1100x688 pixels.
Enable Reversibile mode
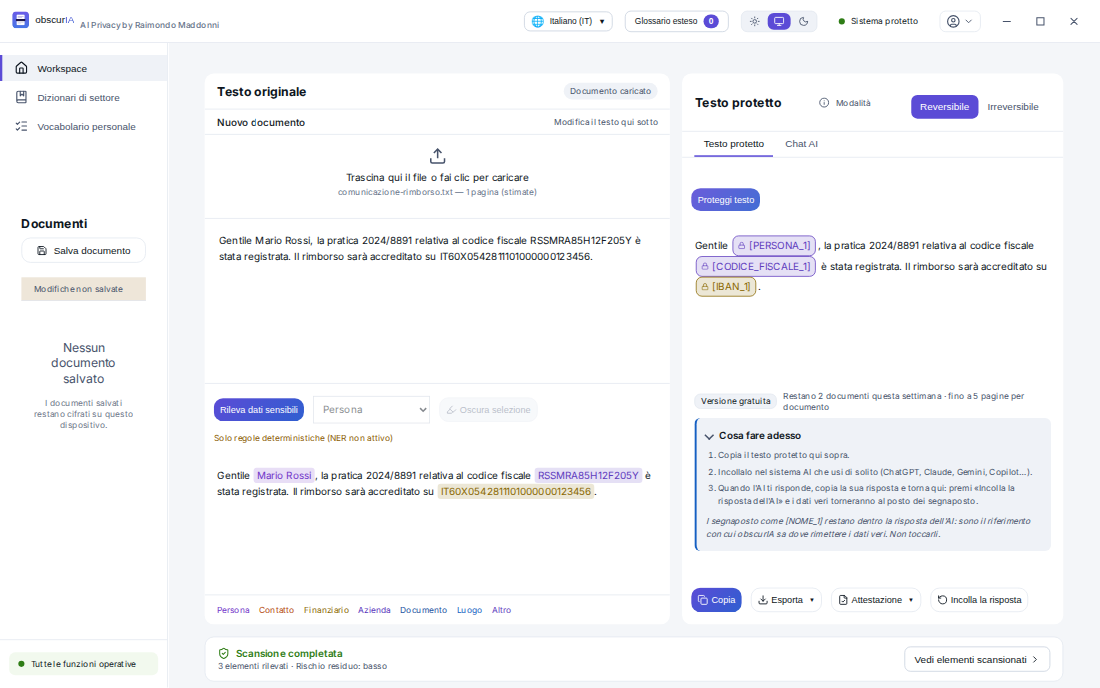coord(944,107)
